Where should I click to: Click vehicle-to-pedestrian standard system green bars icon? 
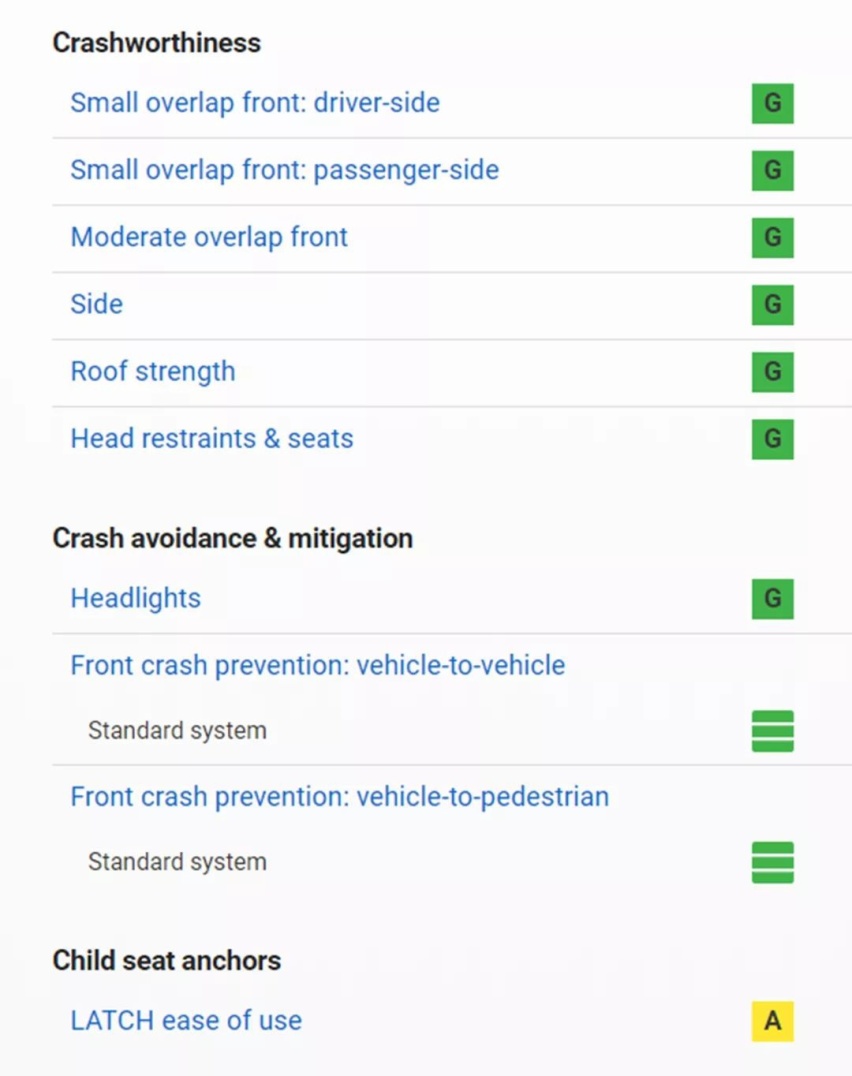pos(772,862)
